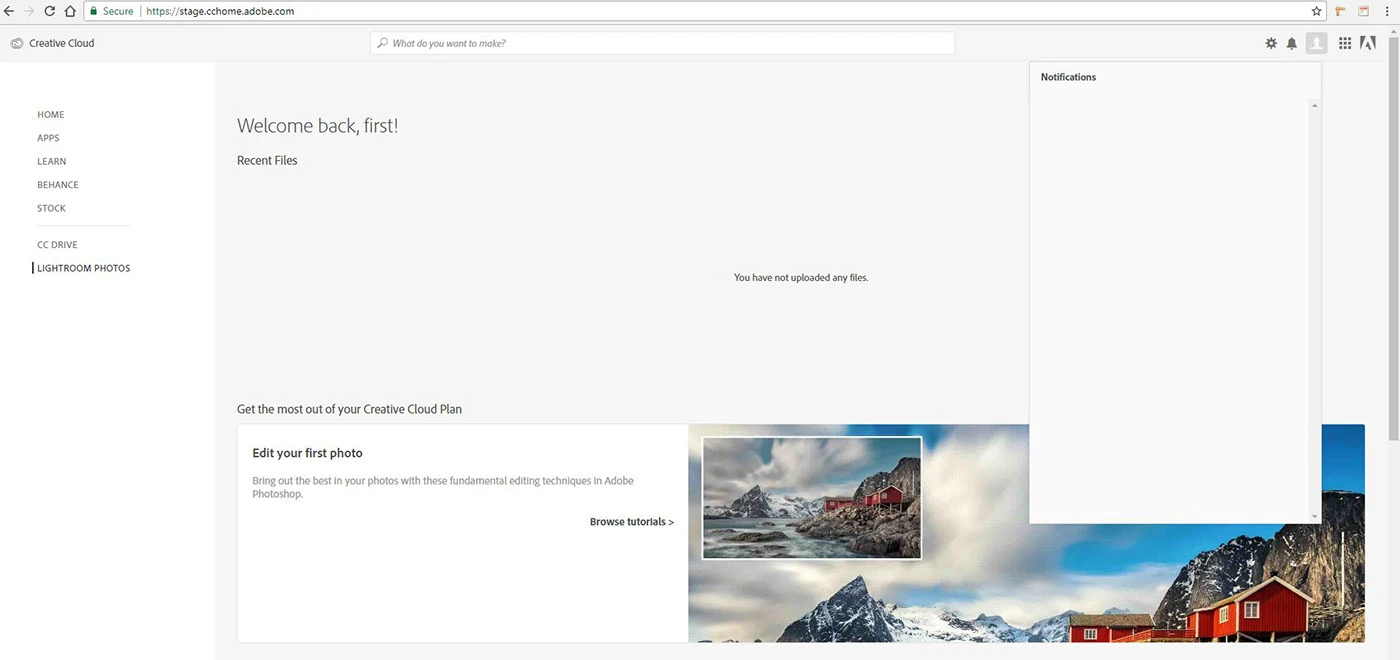Open the settings gear icon
The image size is (1400, 660).
(1271, 43)
